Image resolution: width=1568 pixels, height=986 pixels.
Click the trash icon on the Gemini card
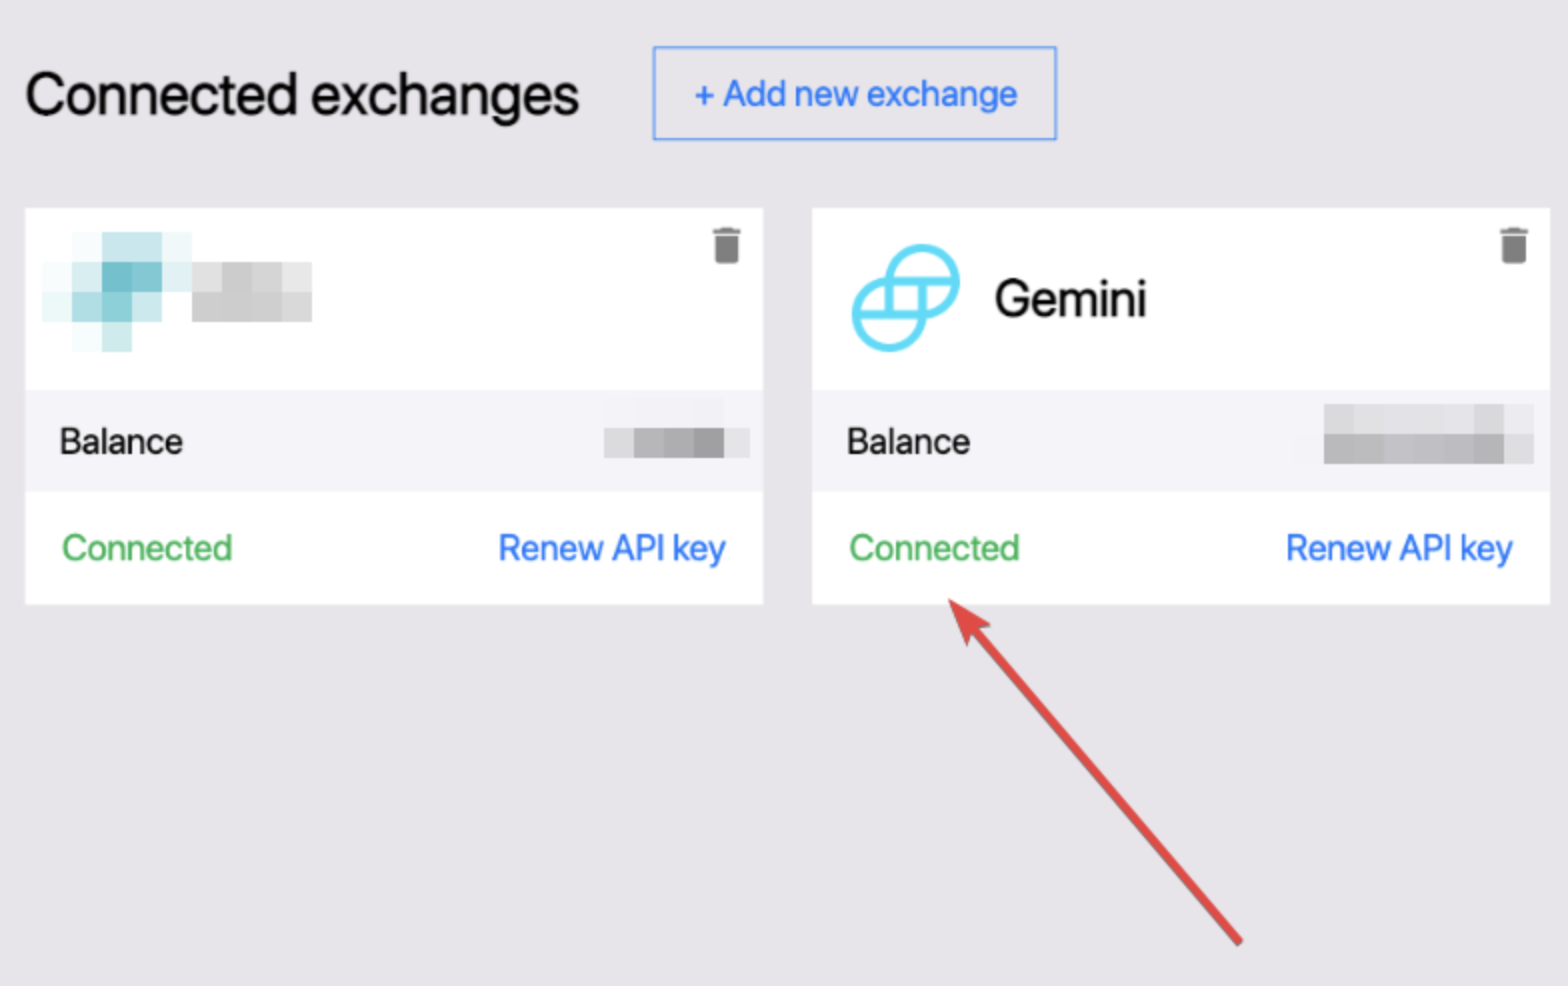[x=1514, y=245]
